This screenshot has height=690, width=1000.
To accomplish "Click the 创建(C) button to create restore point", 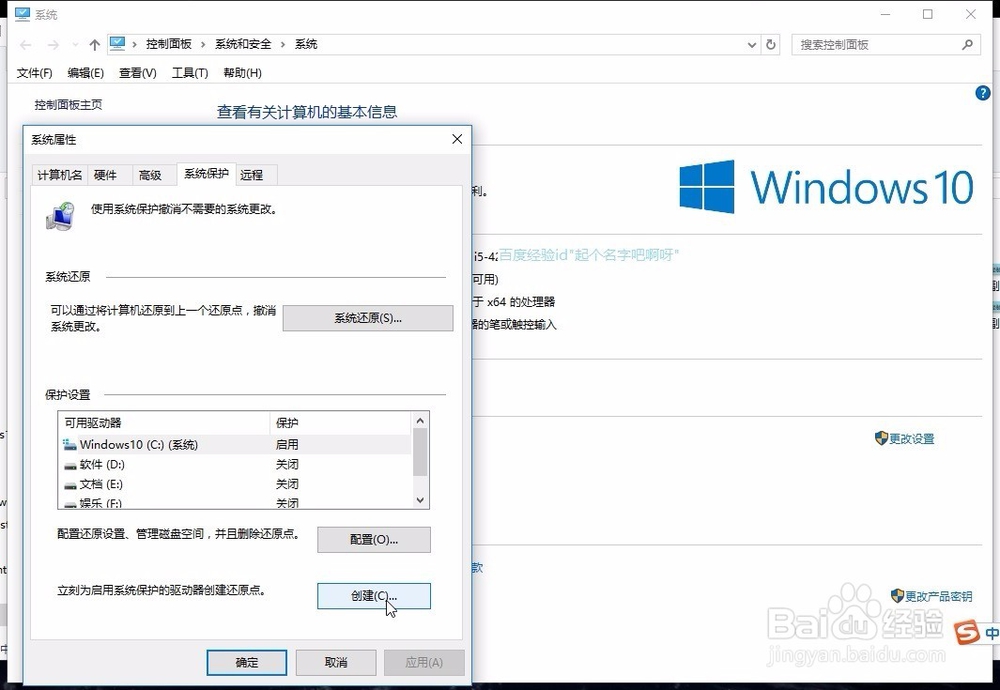I will coord(373,596).
